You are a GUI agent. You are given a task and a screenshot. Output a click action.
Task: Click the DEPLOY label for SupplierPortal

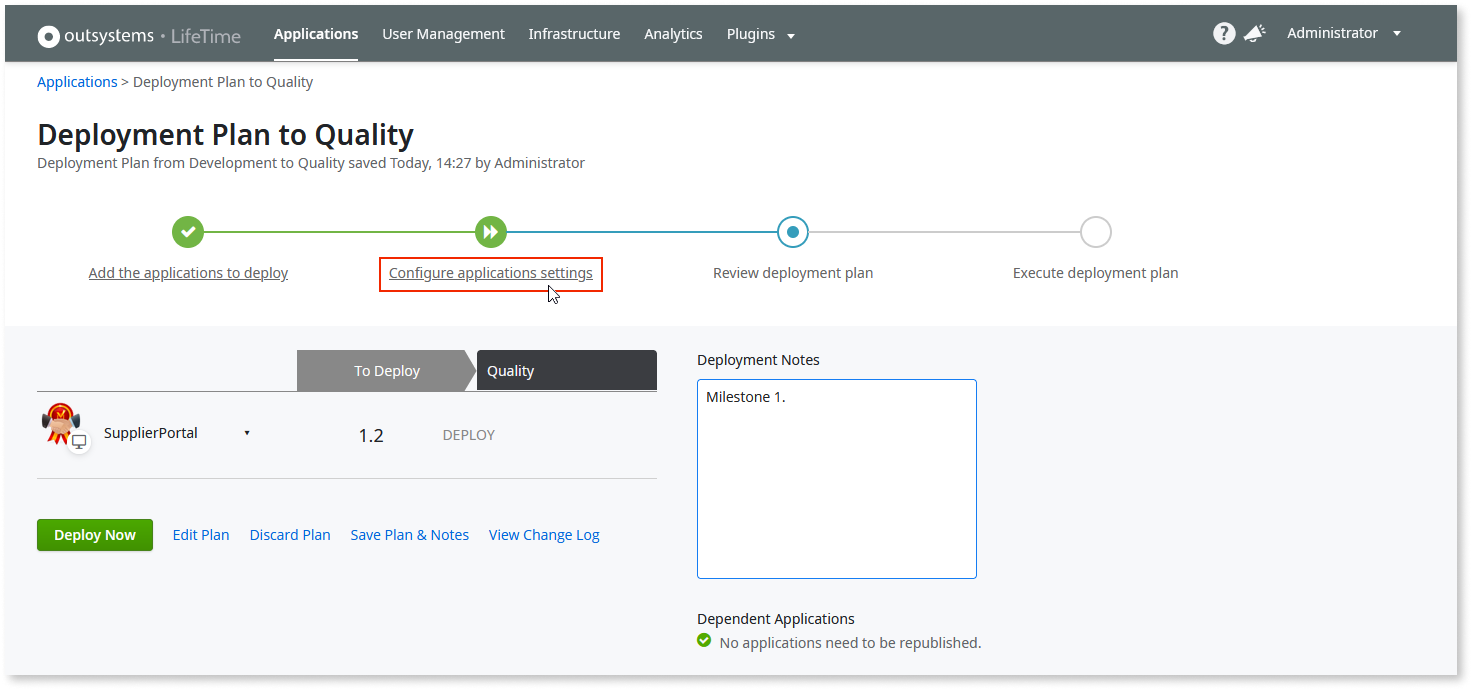[x=468, y=434]
